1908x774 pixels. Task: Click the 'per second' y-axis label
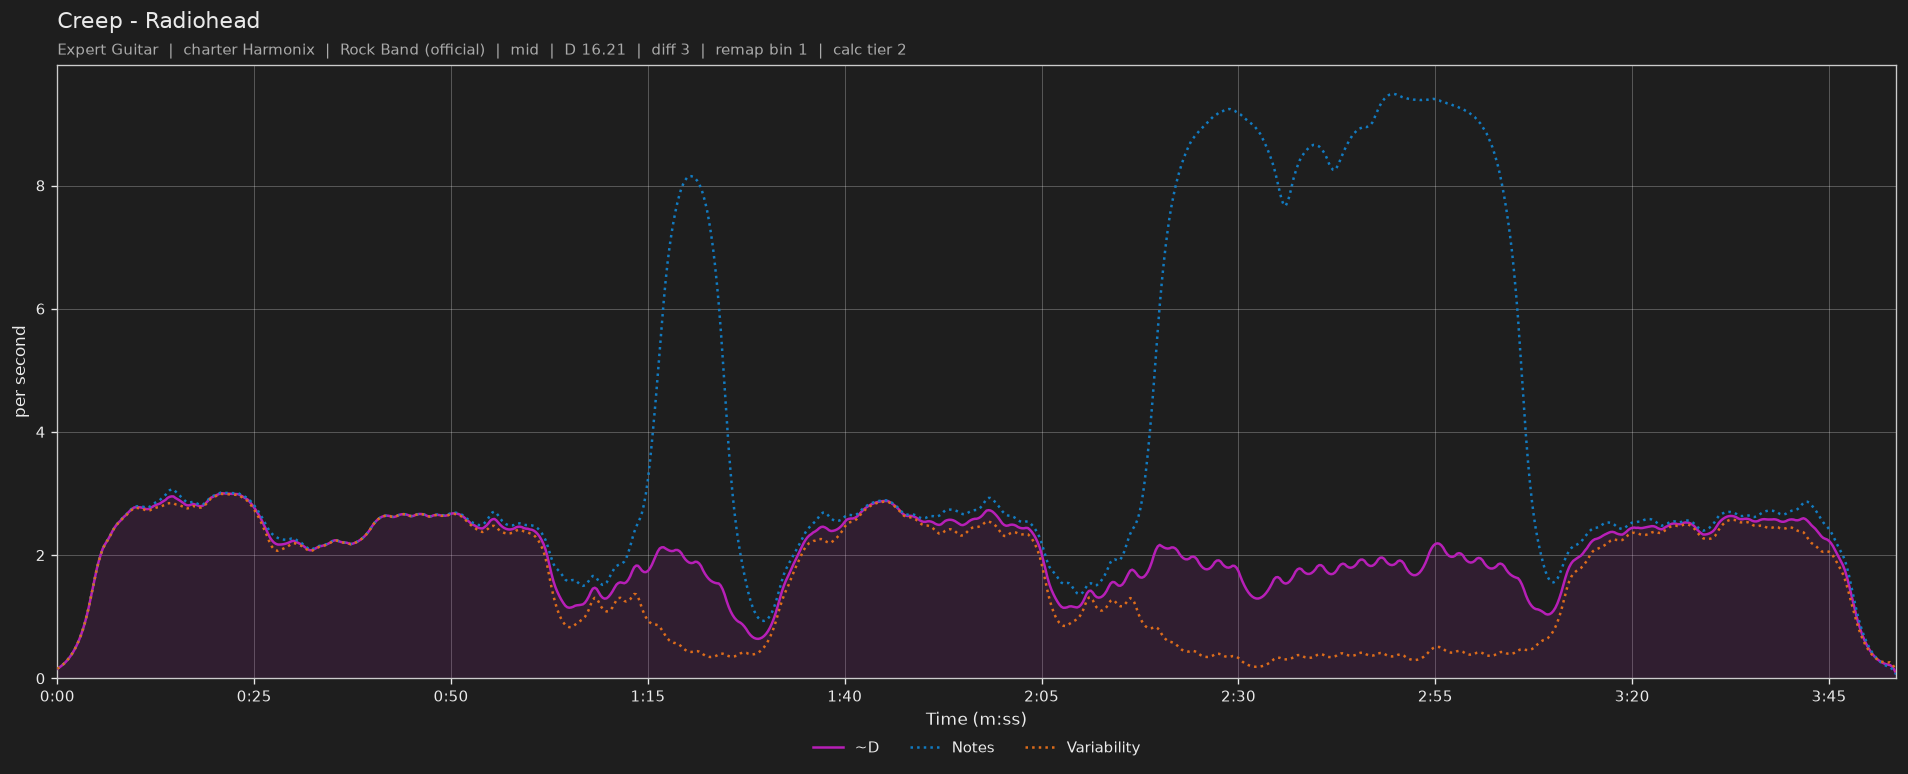click(x=20, y=371)
